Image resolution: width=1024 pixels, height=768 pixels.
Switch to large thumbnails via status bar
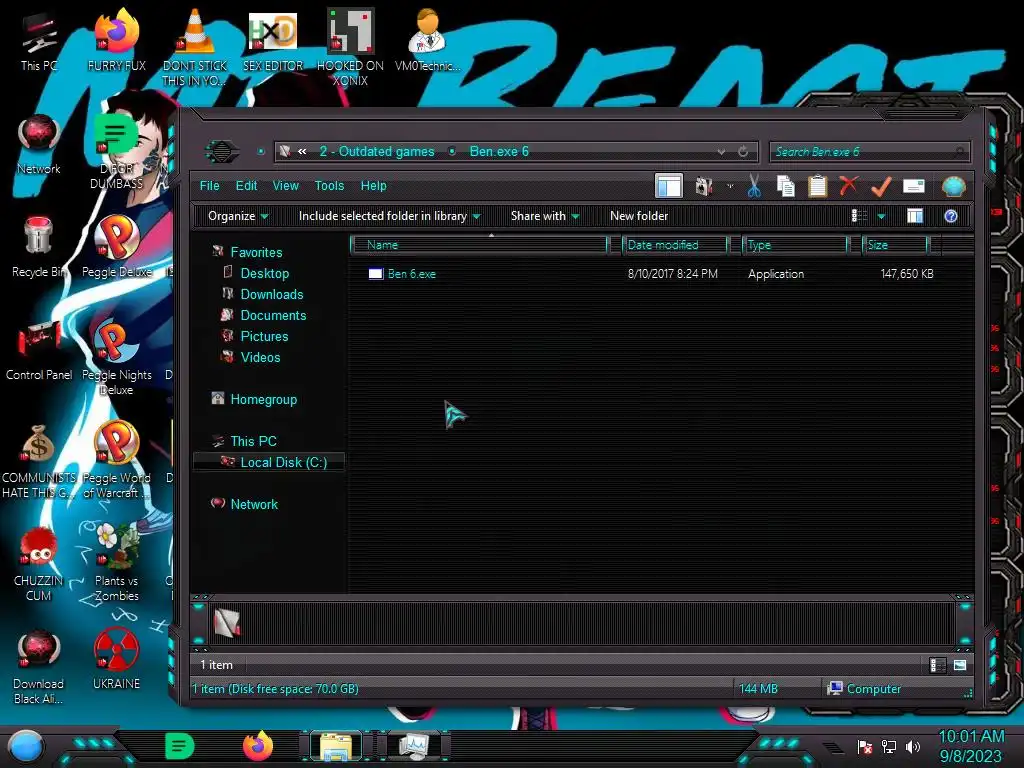pyautogui.click(x=960, y=665)
